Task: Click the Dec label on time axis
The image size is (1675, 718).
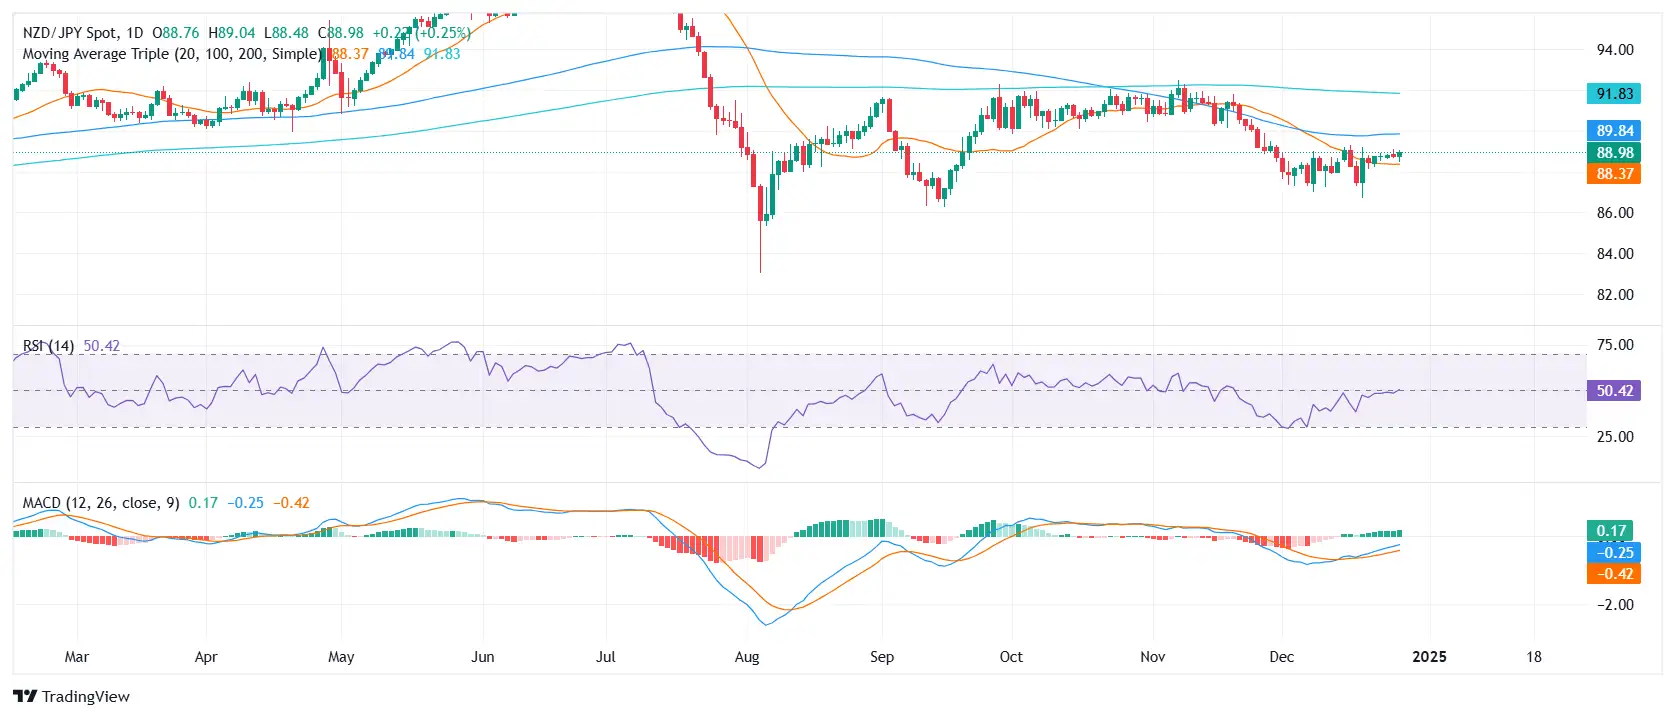Action: click(x=1281, y=657)
